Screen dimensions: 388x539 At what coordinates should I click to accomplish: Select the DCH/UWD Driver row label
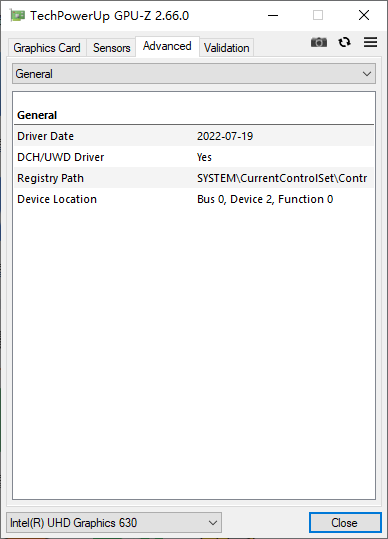(60, 157)
